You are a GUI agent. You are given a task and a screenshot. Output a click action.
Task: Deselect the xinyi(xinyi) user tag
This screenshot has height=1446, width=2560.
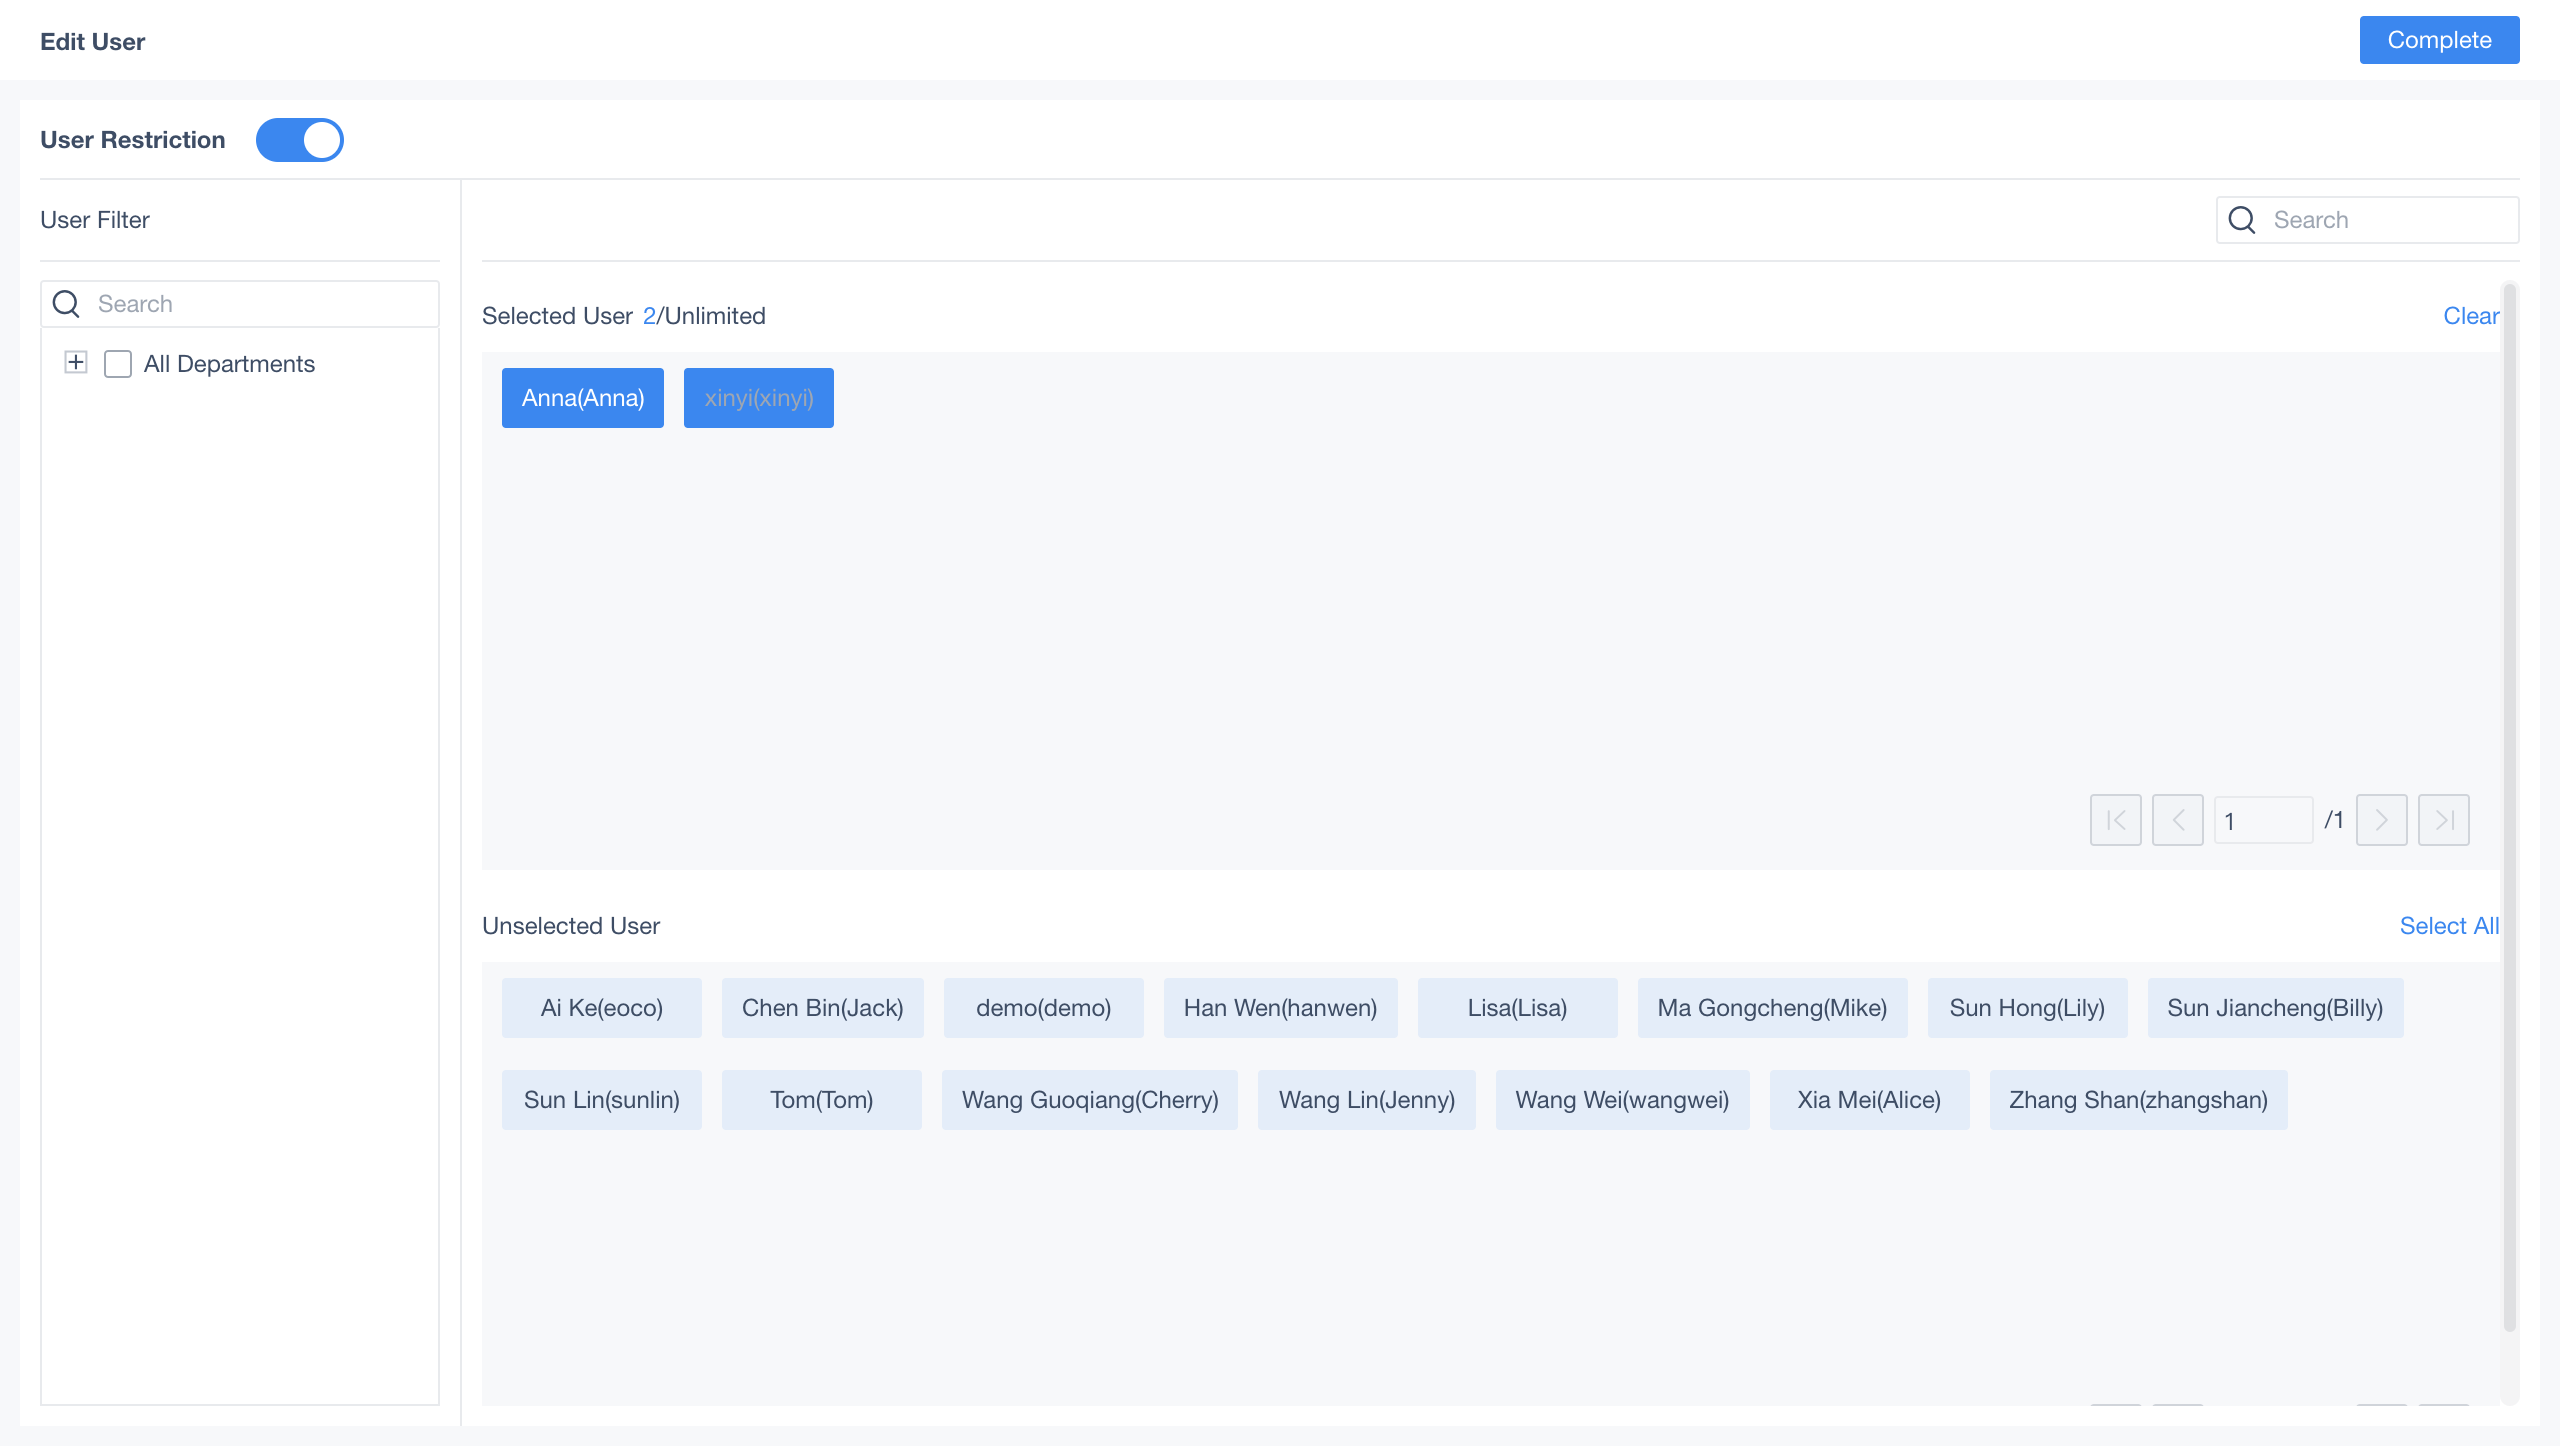pos(758,398)
